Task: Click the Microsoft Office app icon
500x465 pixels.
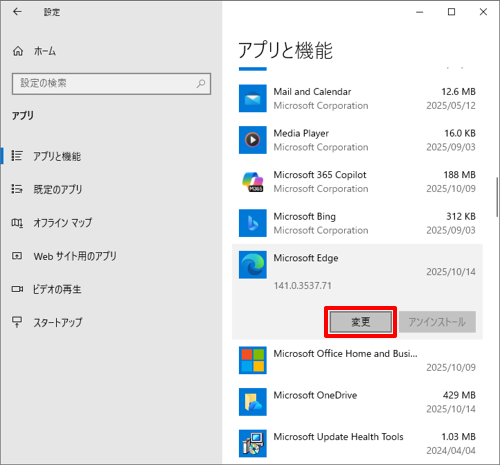Action: 253,360
